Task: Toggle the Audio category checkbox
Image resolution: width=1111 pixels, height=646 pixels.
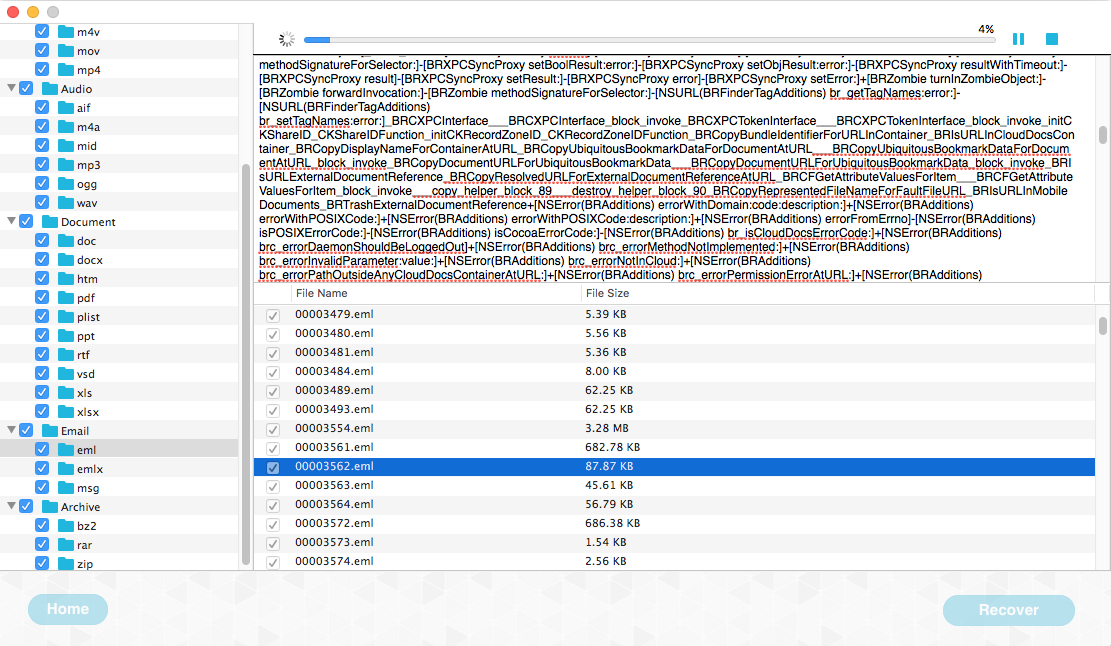Action: [x=26, y=89]
